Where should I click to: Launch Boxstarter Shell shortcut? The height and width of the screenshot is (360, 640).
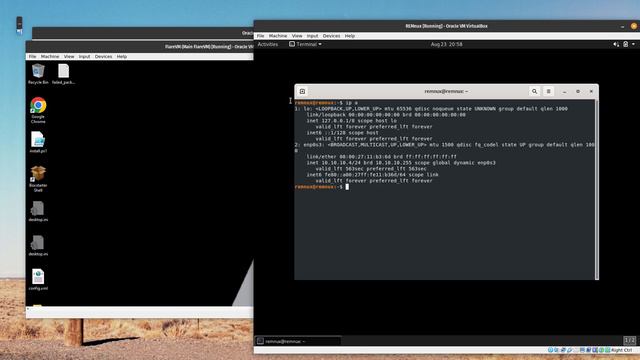point(38,178)
